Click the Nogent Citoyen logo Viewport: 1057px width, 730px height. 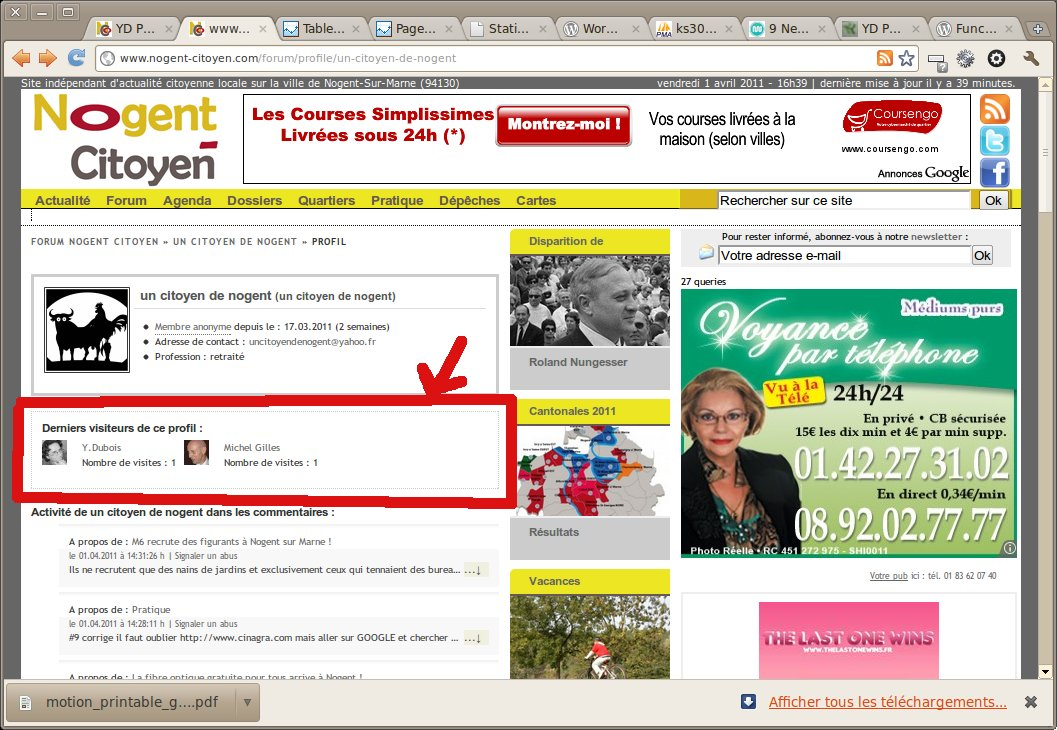[126, 138]
